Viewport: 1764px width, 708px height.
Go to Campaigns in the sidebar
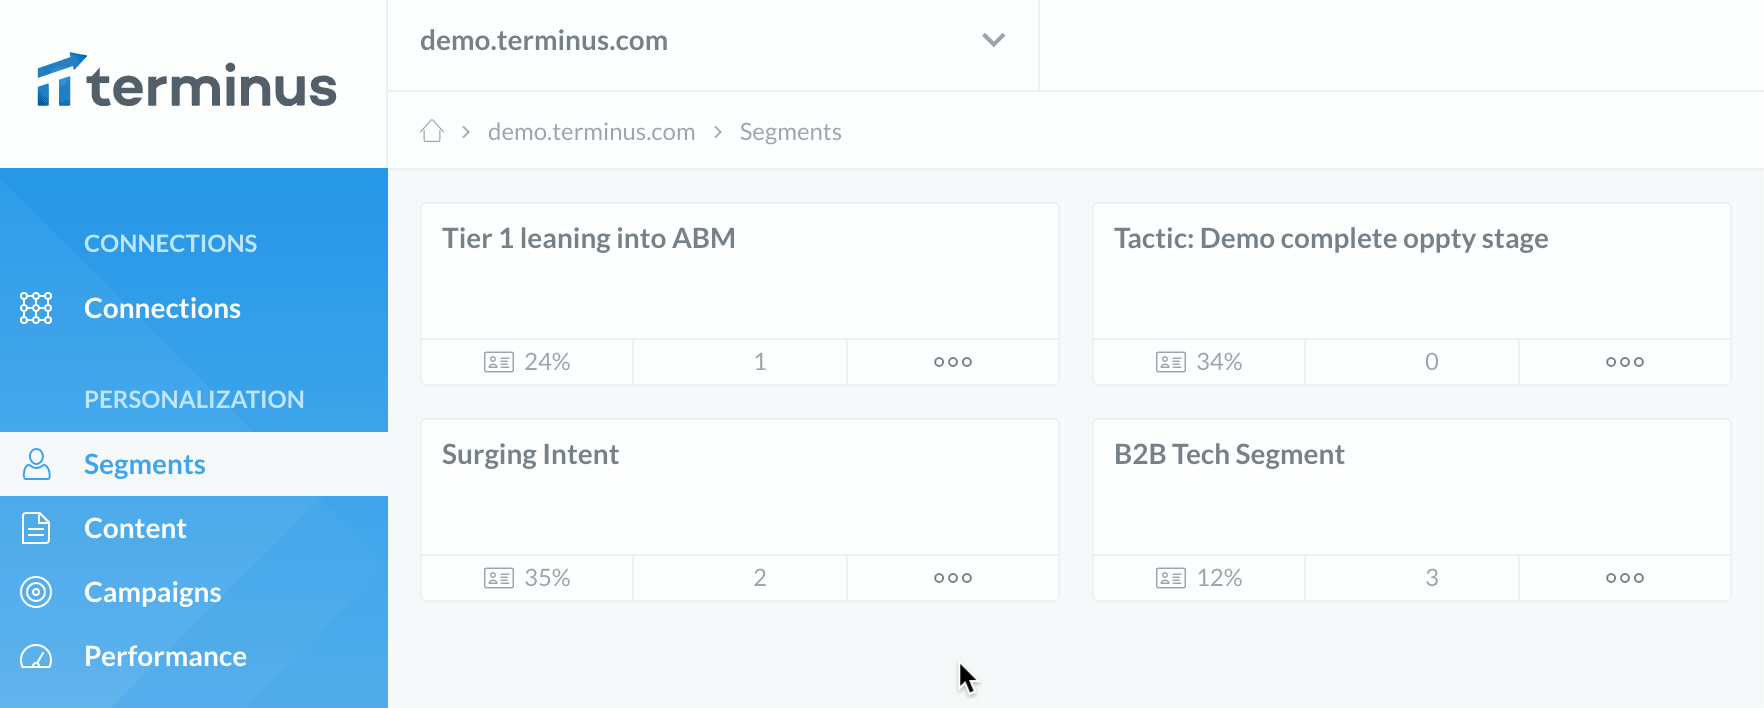coord(152,592)
